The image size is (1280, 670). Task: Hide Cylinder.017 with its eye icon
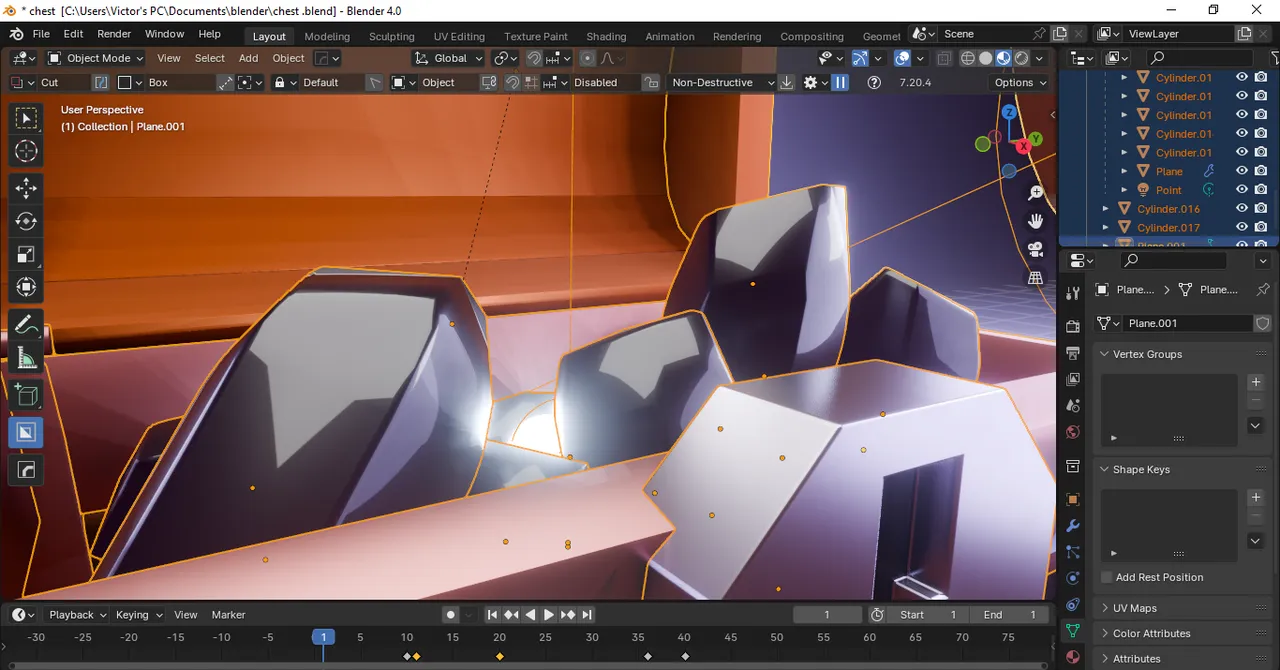coord(1242,228)
